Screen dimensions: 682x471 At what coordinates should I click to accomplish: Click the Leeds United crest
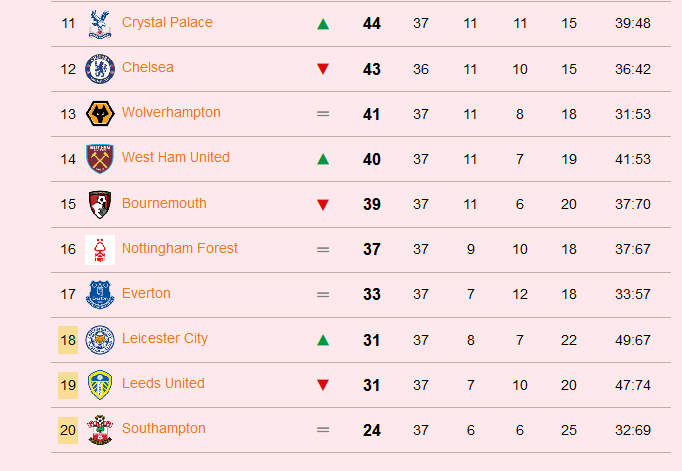[x=100, y=384]
